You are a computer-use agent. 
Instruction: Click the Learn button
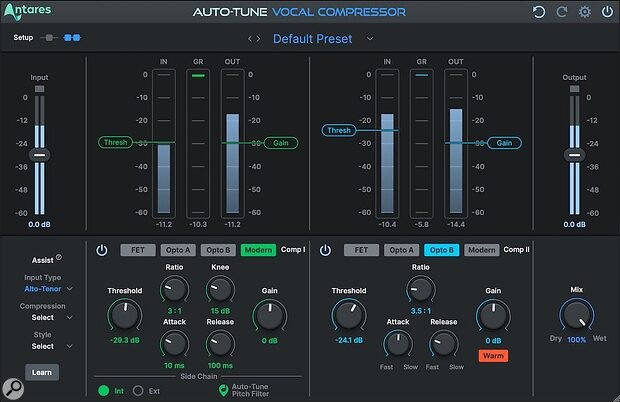pyautogui.click(x=42, y=372)
